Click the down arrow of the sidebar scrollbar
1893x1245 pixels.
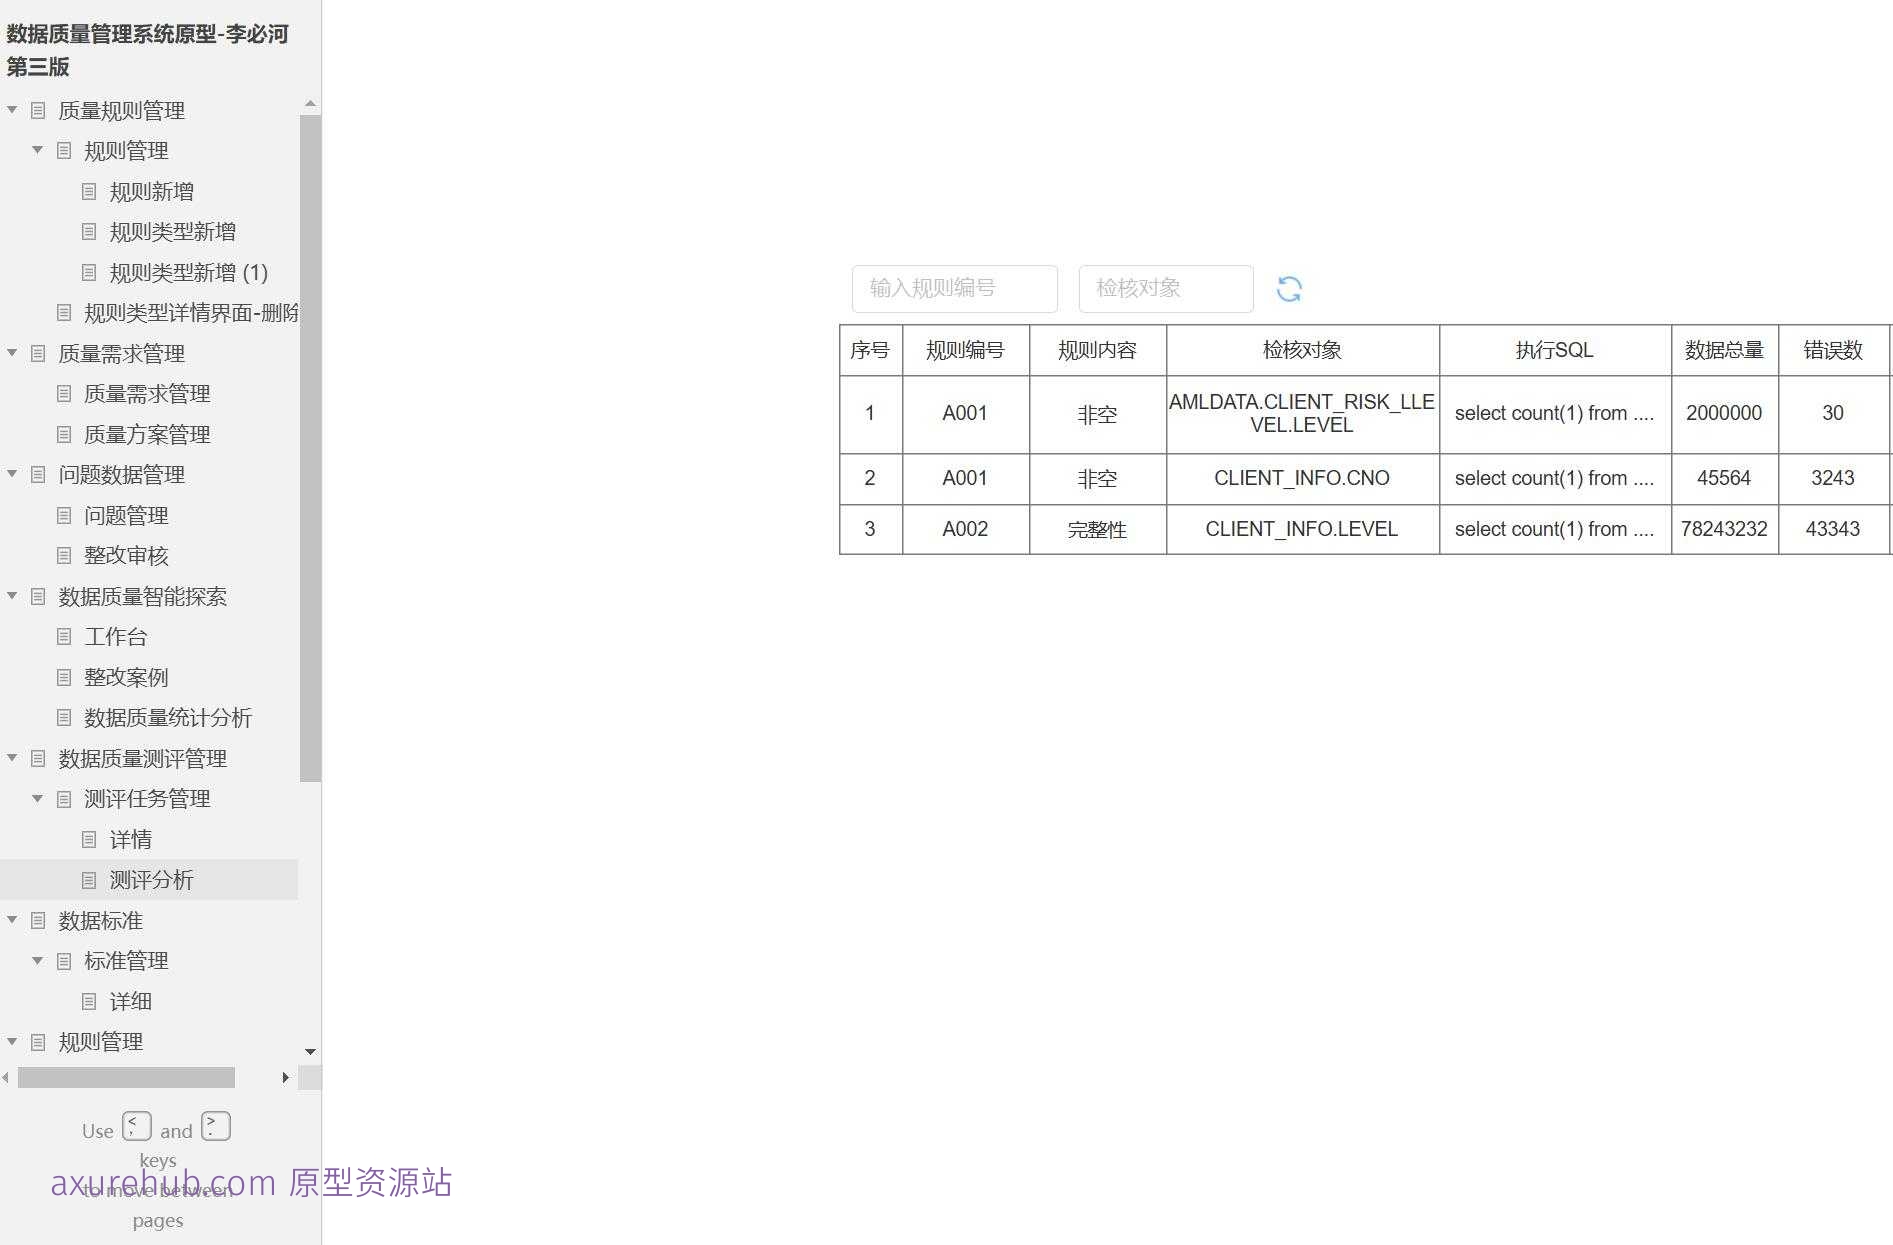(310, 1052)
